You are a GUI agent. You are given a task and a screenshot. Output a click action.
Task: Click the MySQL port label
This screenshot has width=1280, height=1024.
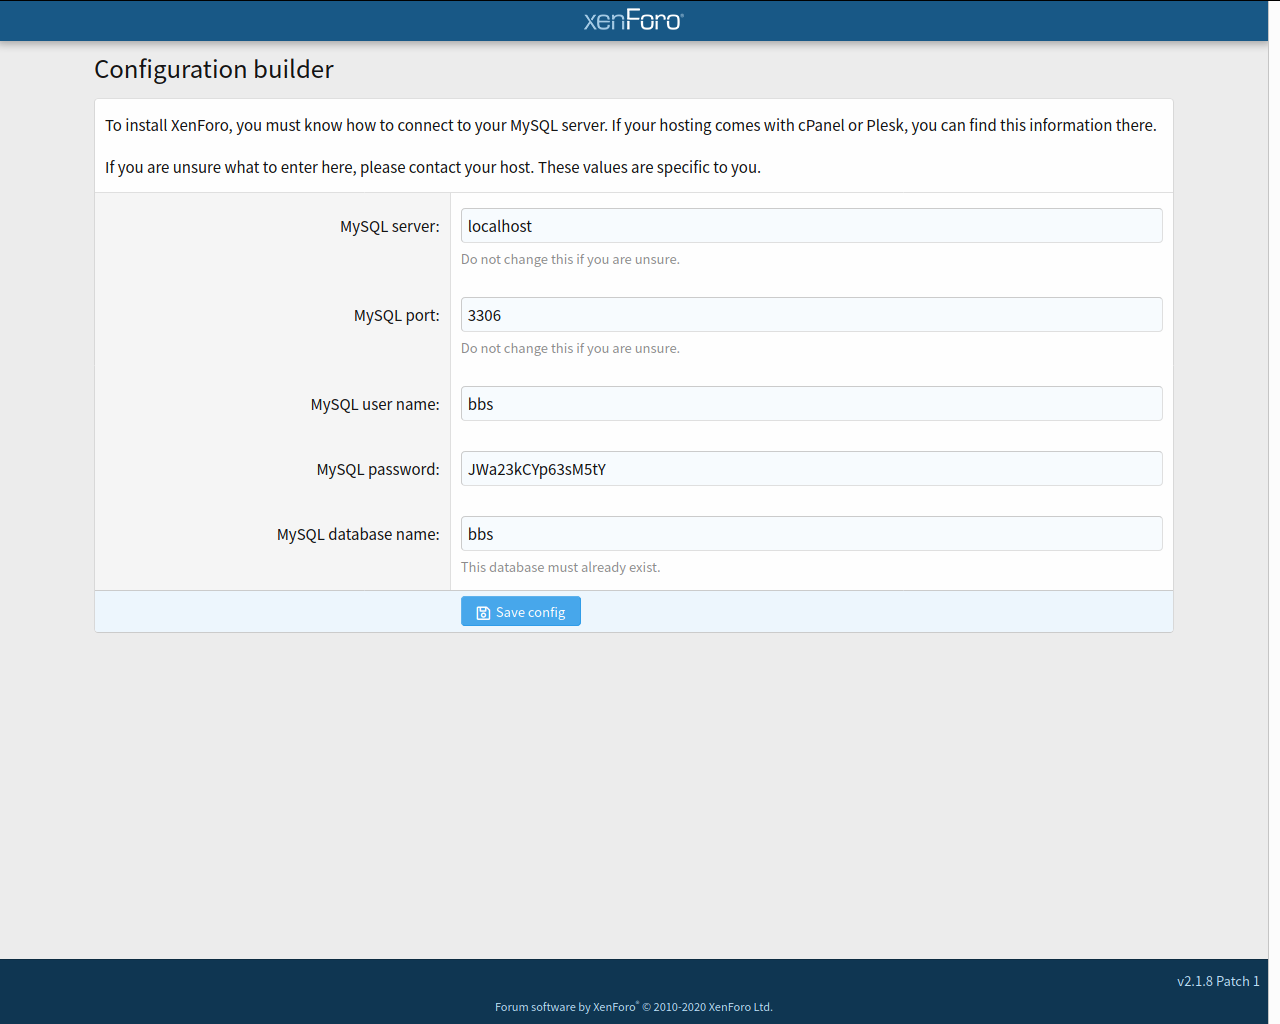pos(396,315)
